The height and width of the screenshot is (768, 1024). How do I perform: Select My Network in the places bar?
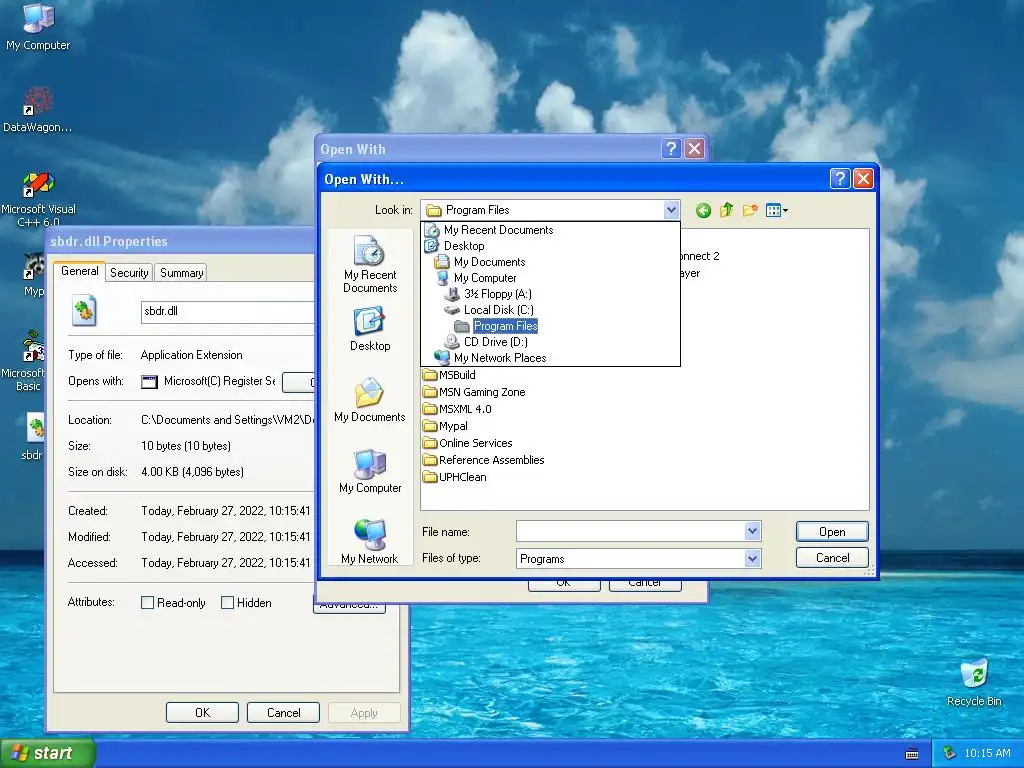370,542
